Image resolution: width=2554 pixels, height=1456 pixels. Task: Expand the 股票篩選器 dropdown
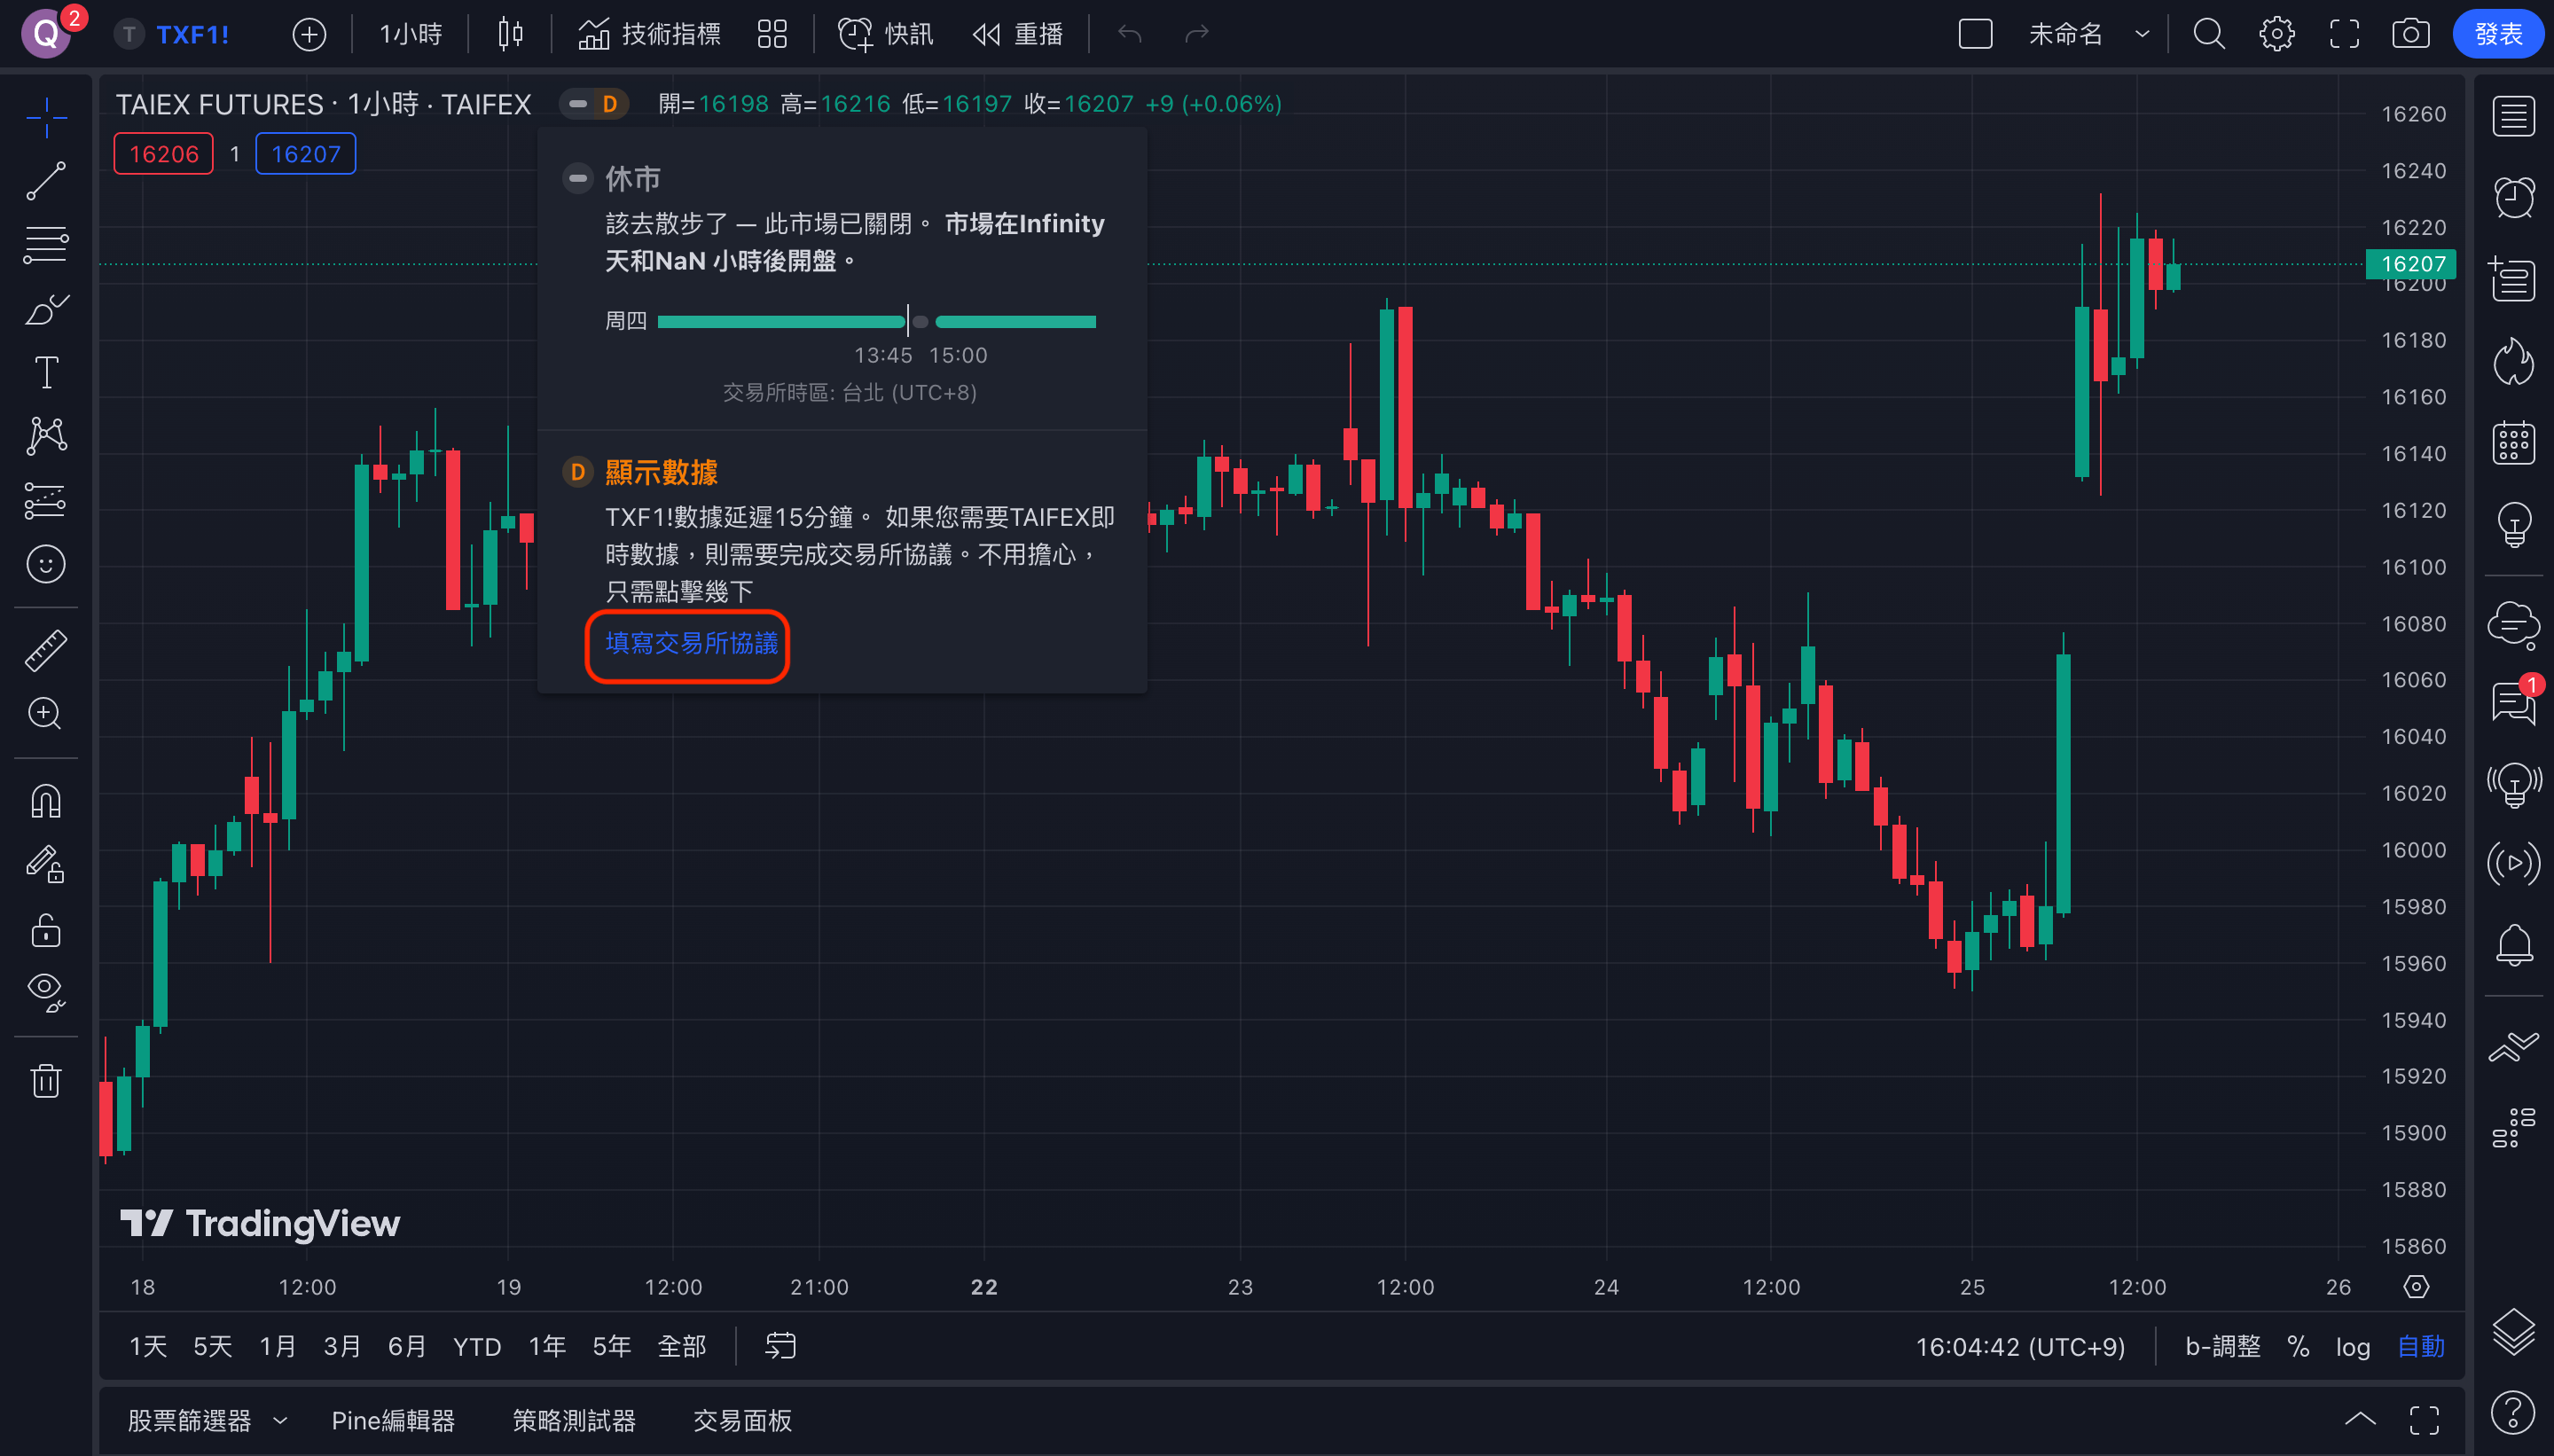280,1420
